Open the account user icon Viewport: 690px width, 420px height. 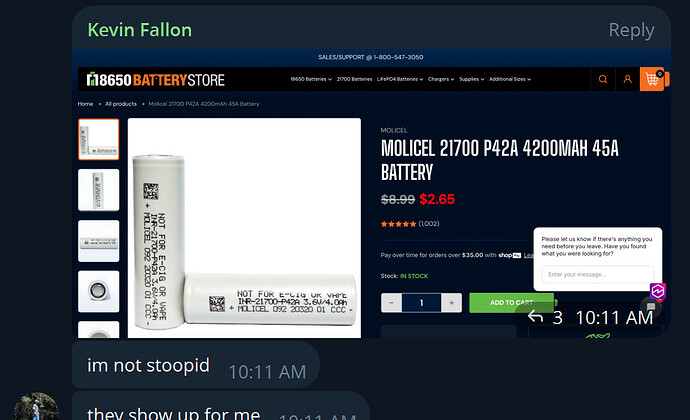point(628,79)
